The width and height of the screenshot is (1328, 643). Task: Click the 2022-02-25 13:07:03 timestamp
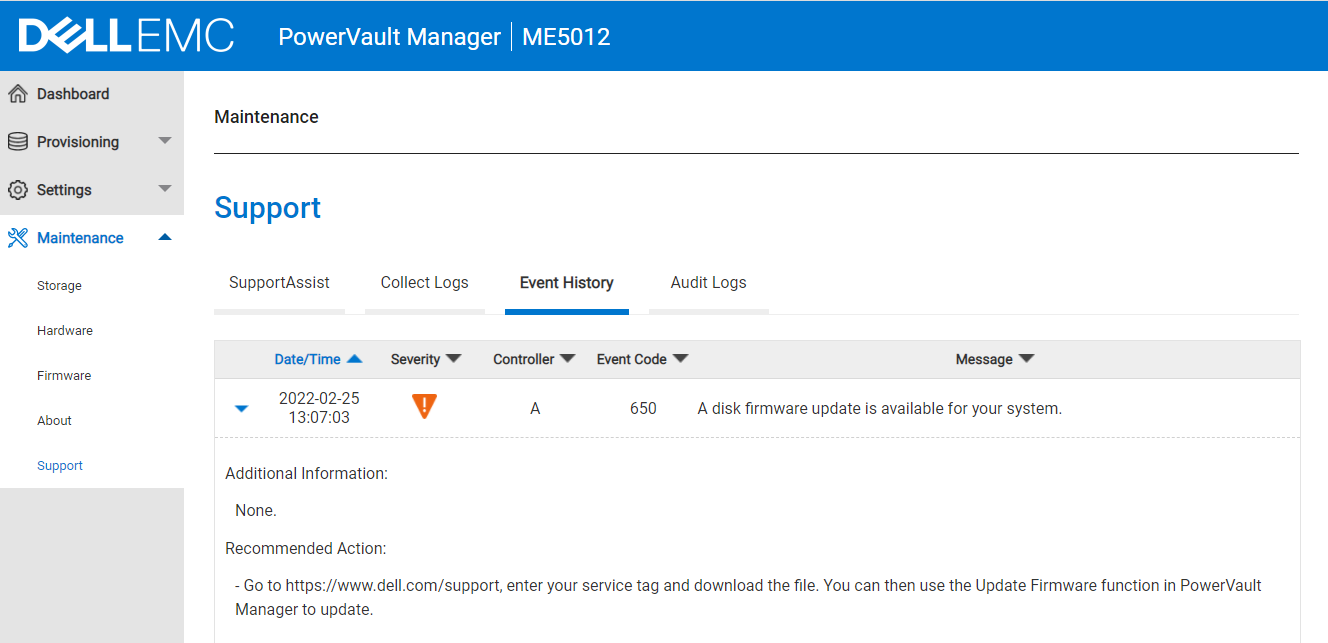point(319,408)
